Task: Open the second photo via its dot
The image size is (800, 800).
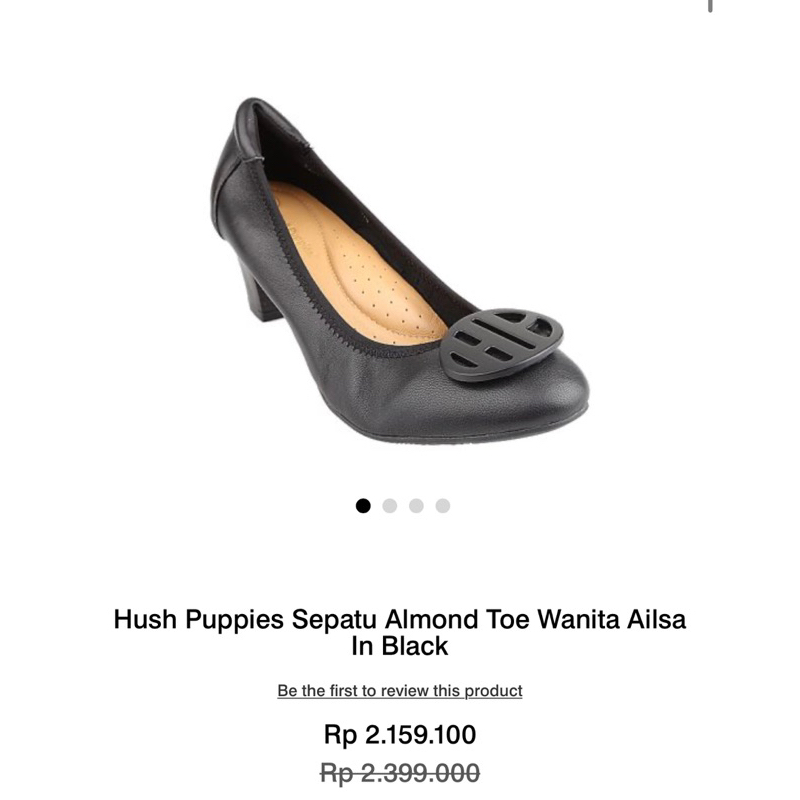Action: (390, 503)
